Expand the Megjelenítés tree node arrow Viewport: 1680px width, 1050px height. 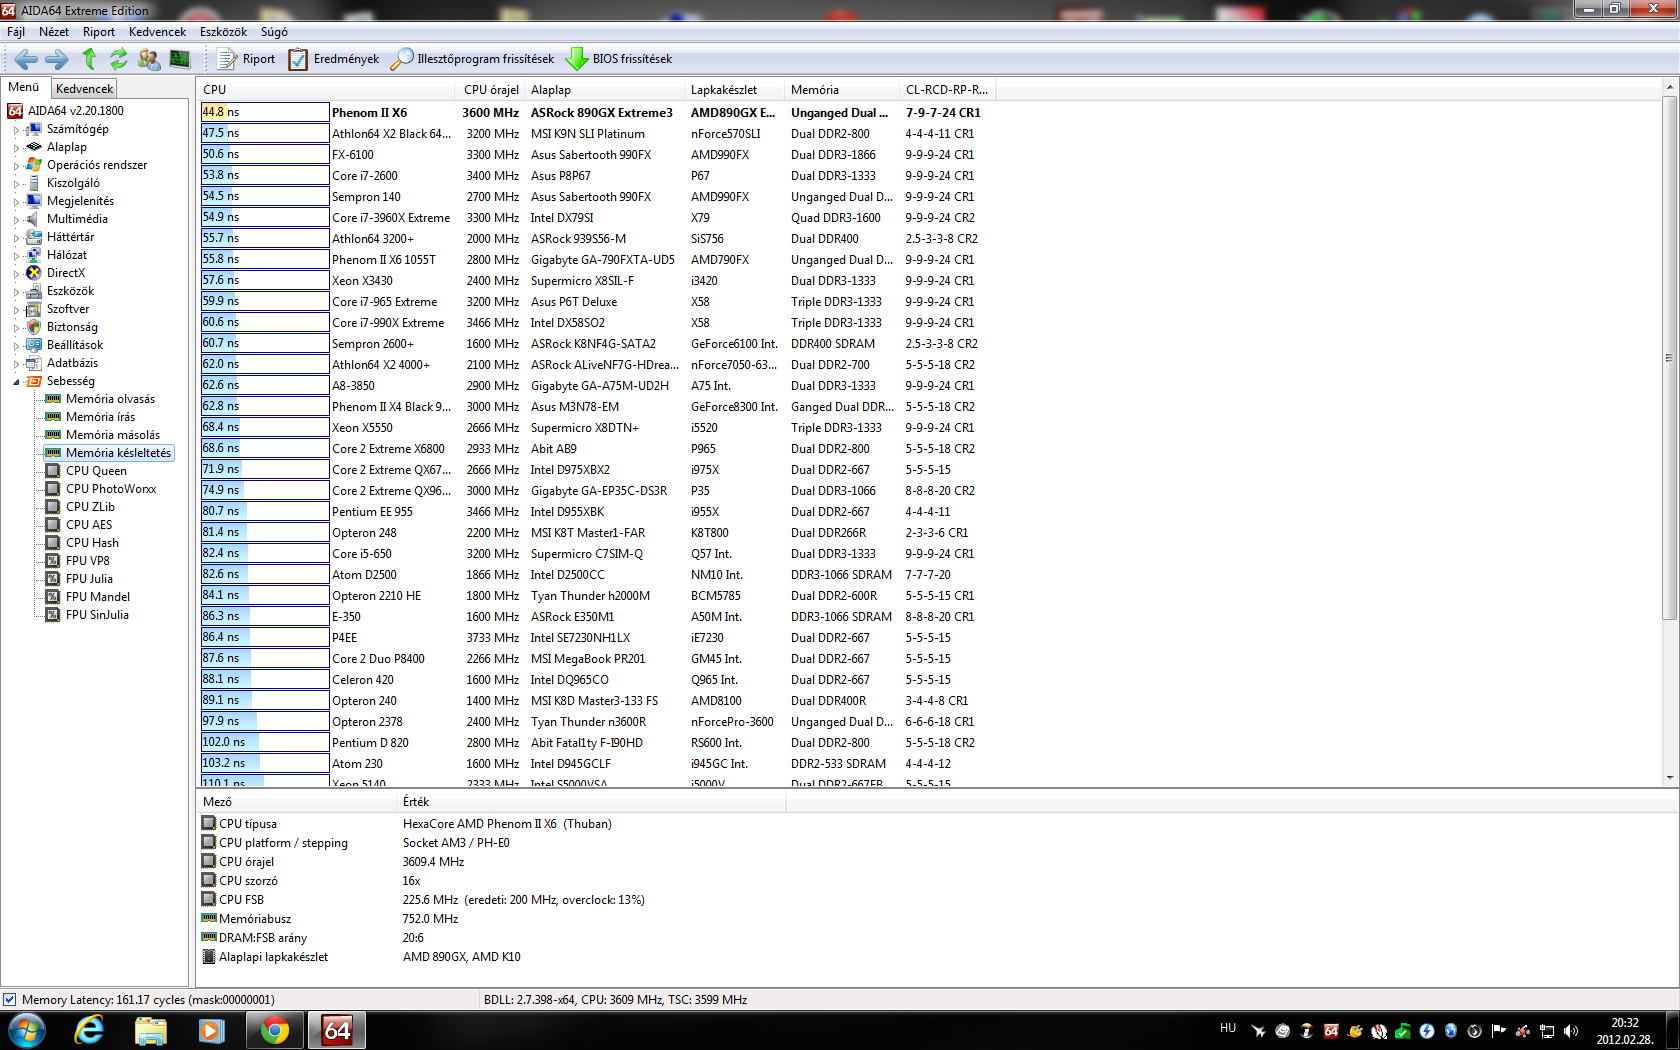tap(16, 202)
